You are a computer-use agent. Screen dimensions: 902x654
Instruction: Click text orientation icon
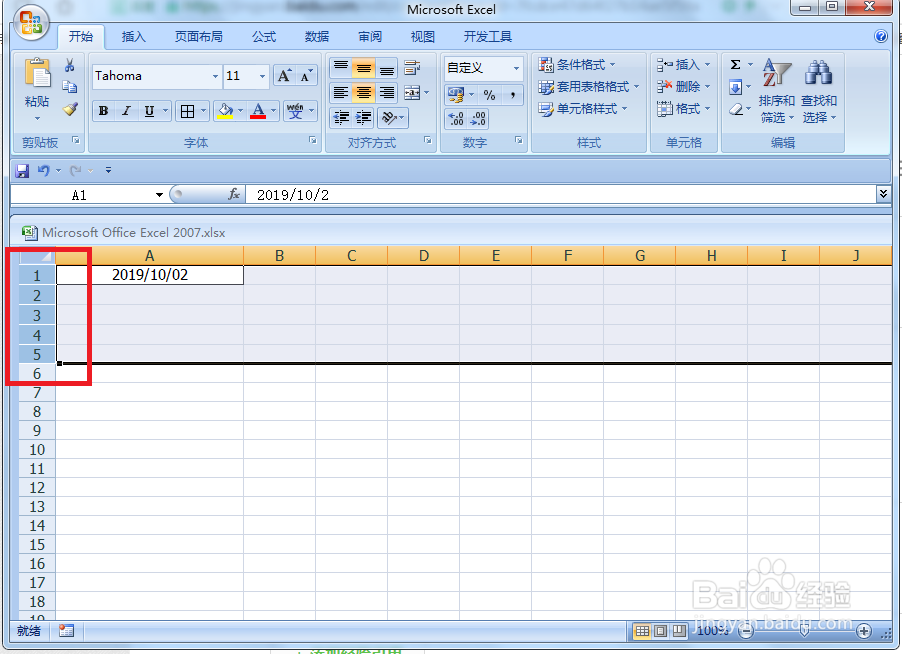389,118
